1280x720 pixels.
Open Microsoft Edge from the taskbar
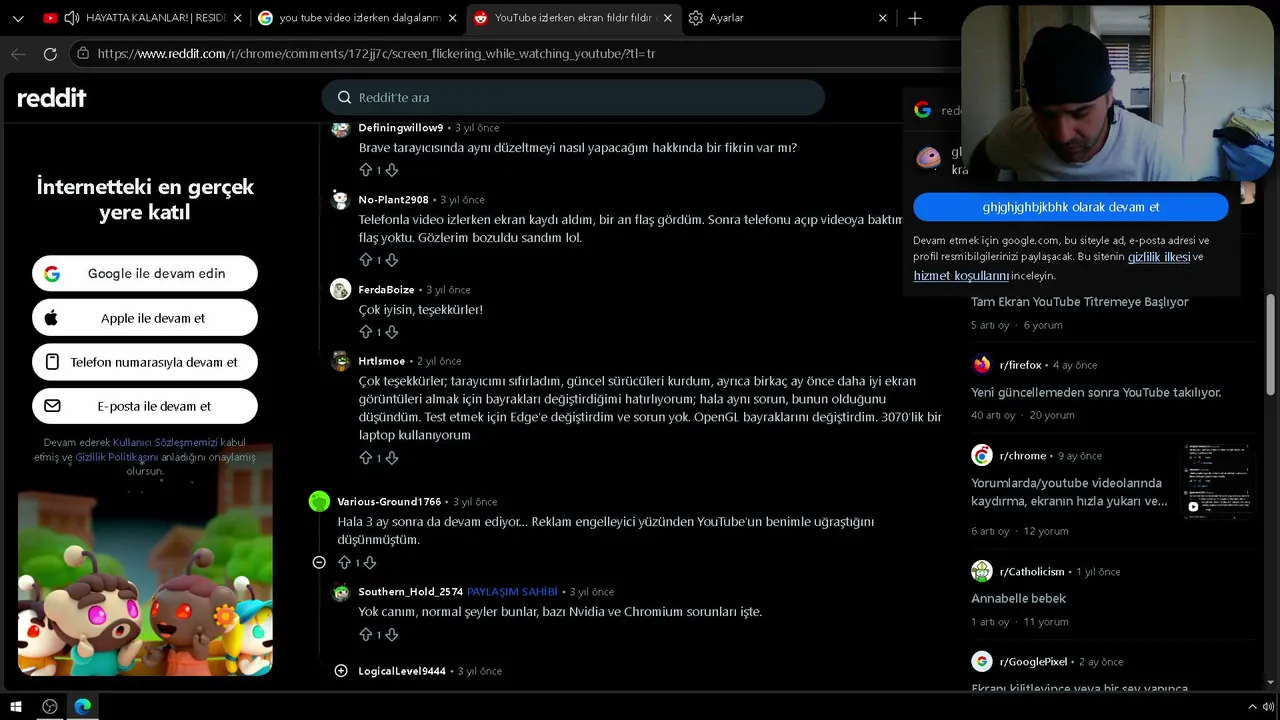click(x=82, y=707)
